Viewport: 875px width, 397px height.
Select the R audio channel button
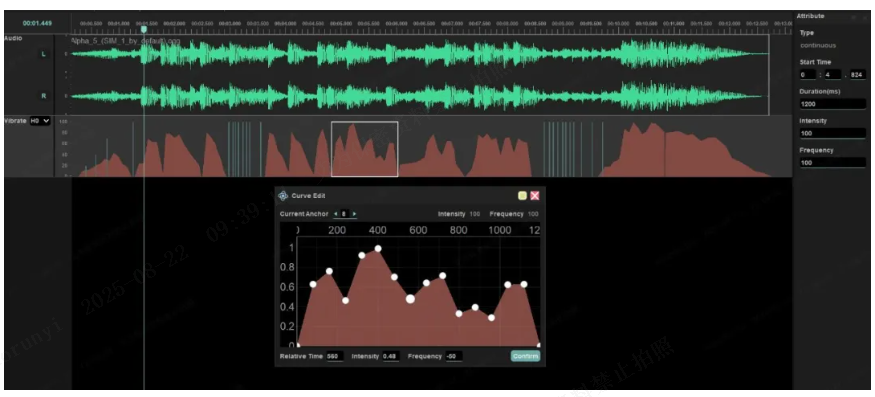[x=44, y=96]
